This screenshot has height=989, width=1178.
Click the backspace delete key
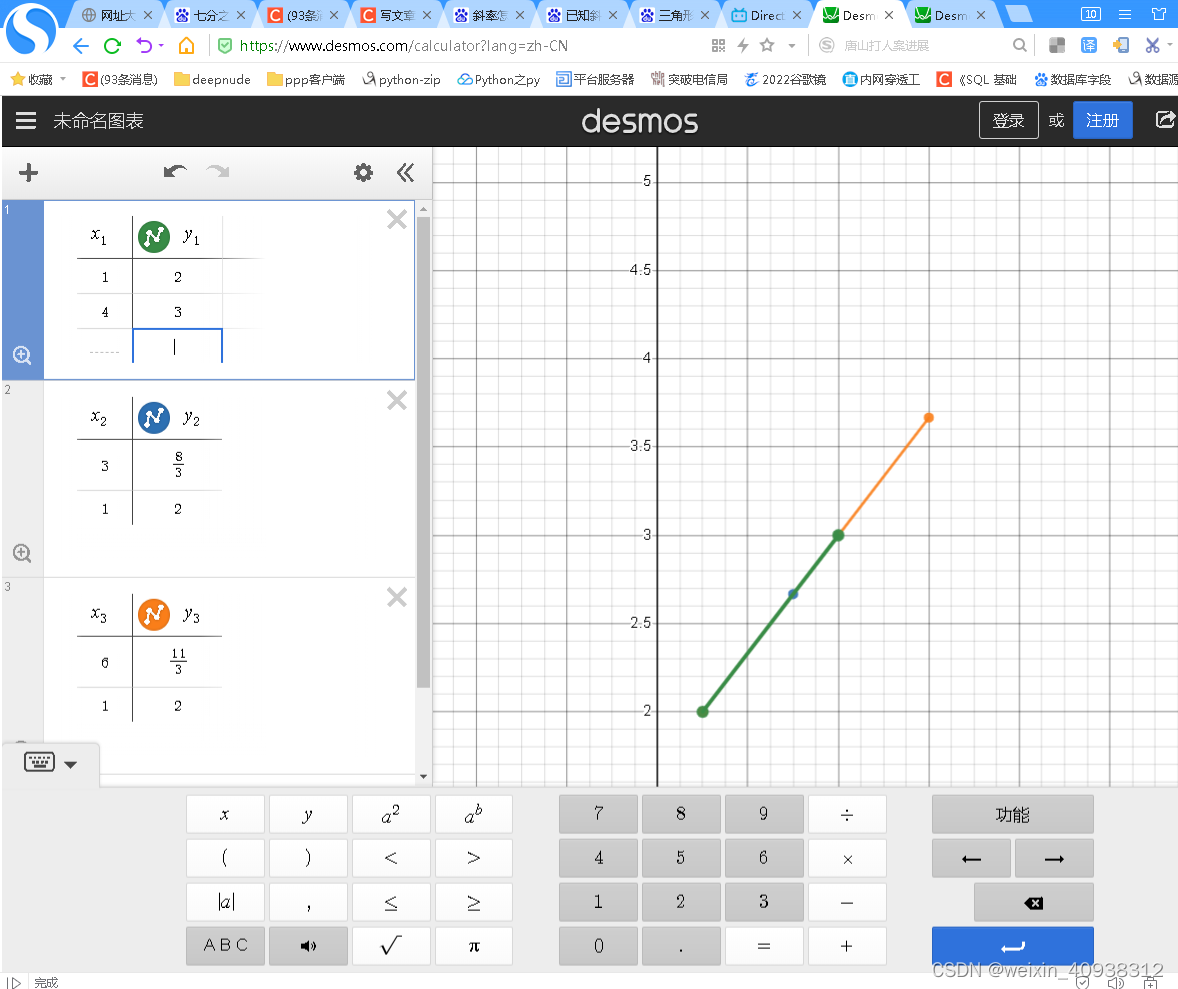click(1033, 902)
